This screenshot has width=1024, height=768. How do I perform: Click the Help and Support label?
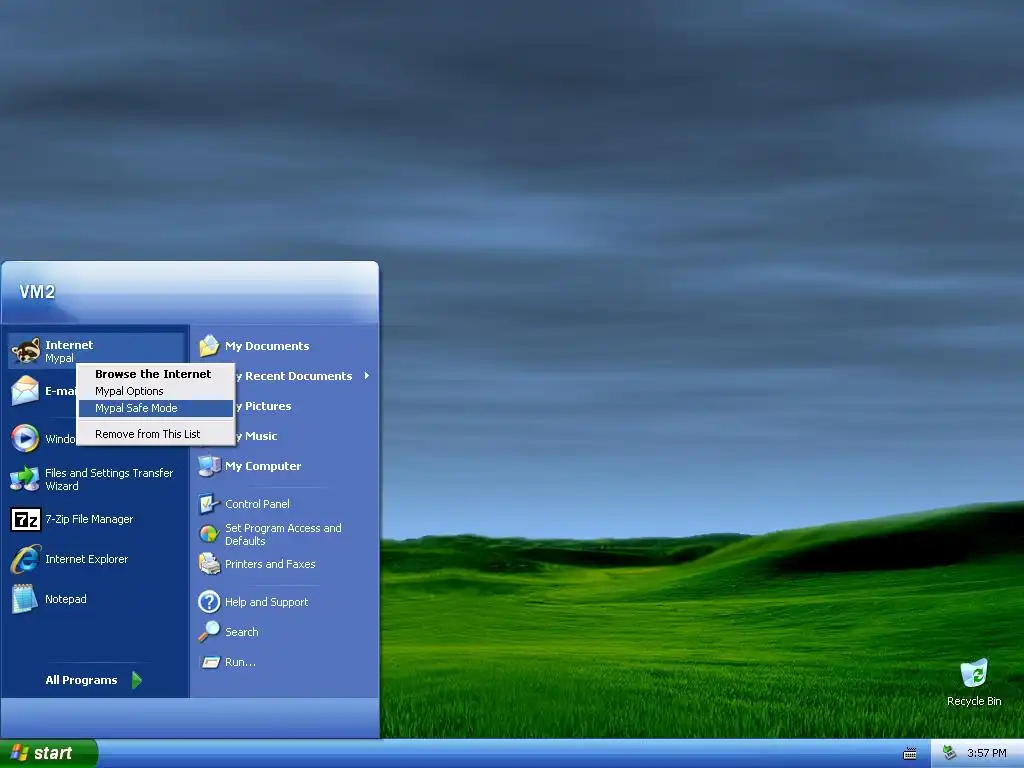(266, 601)
